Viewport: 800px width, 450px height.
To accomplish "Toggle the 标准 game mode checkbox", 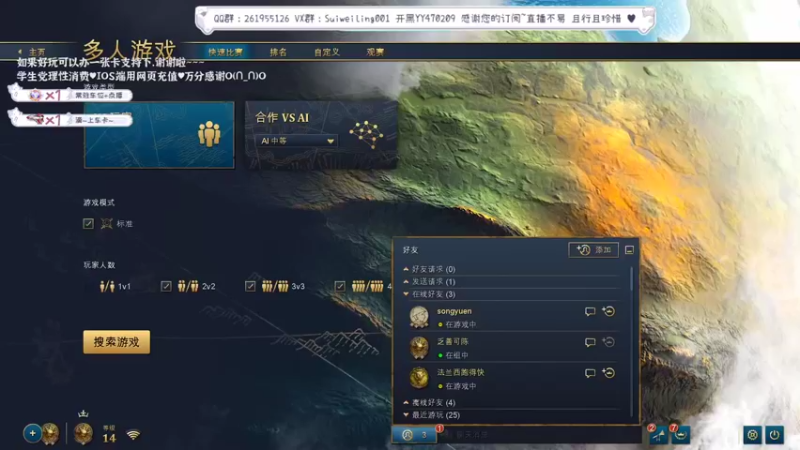I will click(88, 223).
